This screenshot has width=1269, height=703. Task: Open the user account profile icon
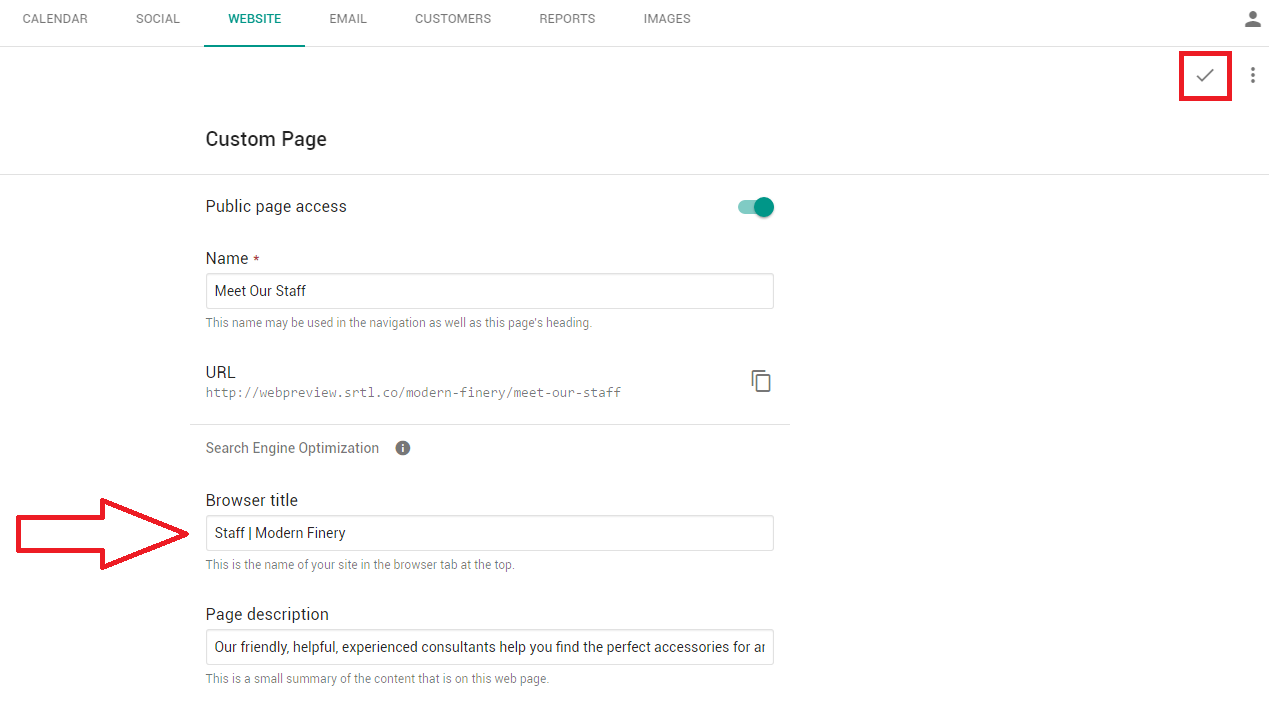1253,19
